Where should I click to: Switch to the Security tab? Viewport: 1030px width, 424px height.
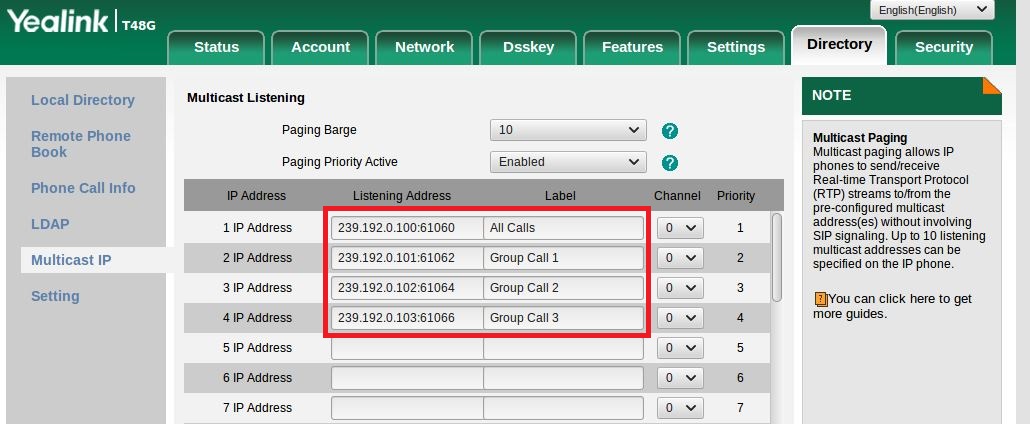point(943,47)
